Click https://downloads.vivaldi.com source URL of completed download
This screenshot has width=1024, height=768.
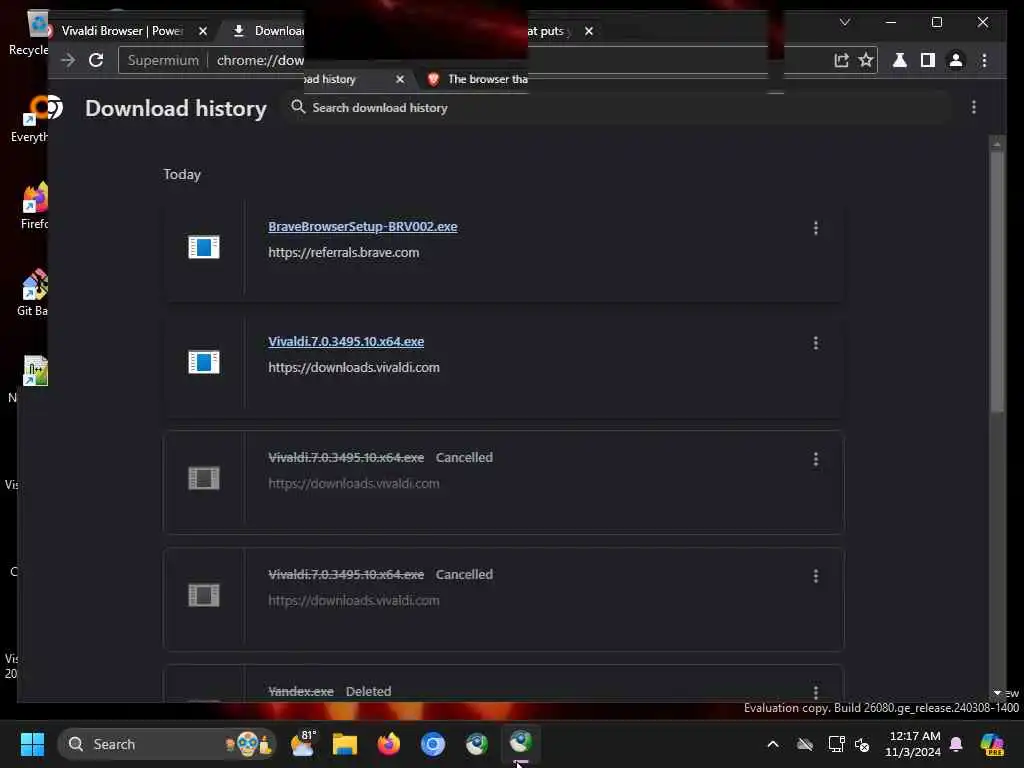point(354,367)
